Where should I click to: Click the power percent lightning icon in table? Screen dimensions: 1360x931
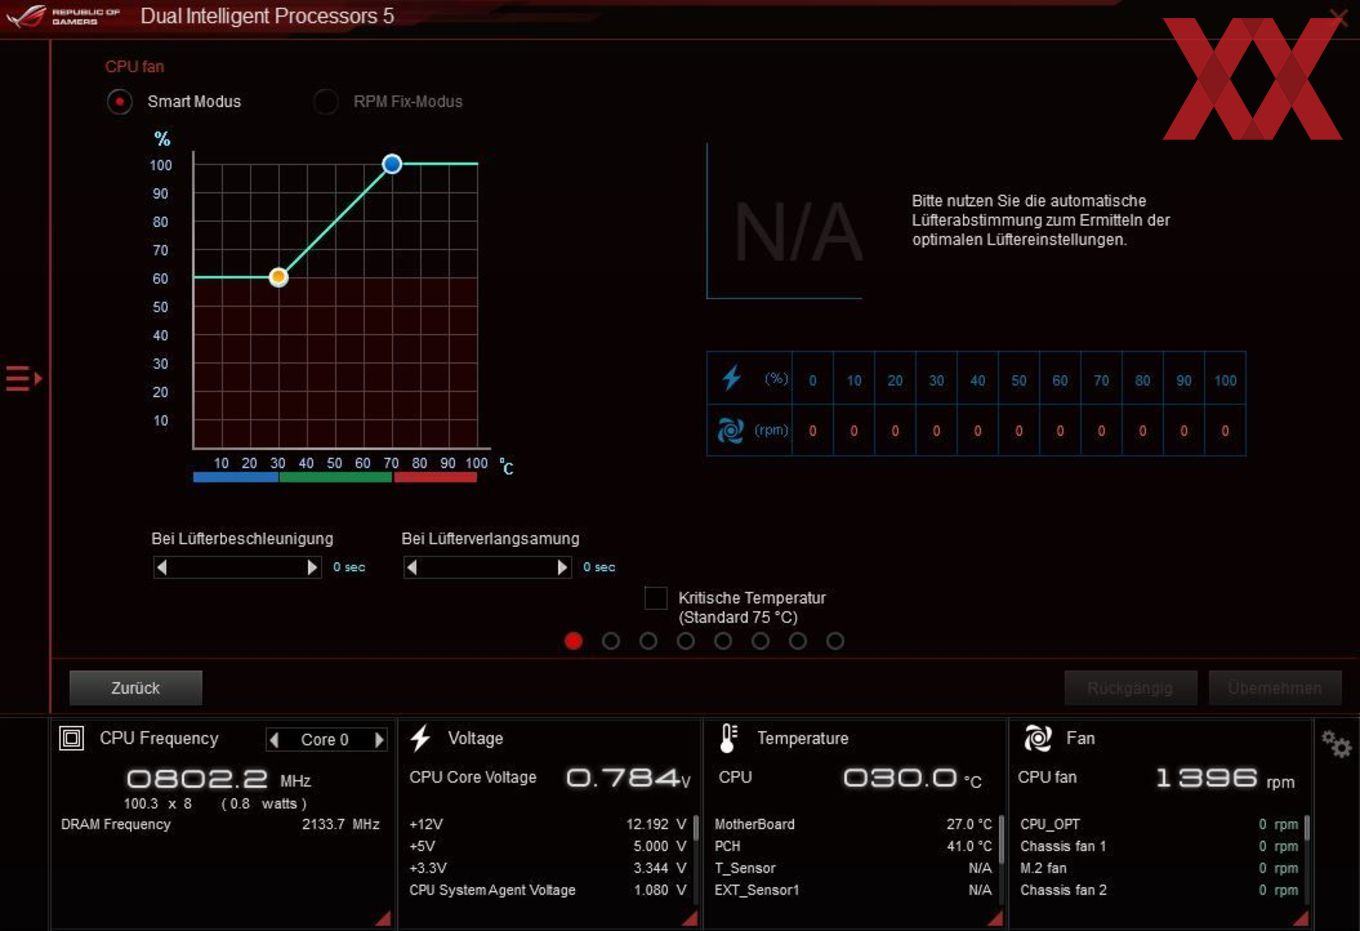[x=731, y=378]
